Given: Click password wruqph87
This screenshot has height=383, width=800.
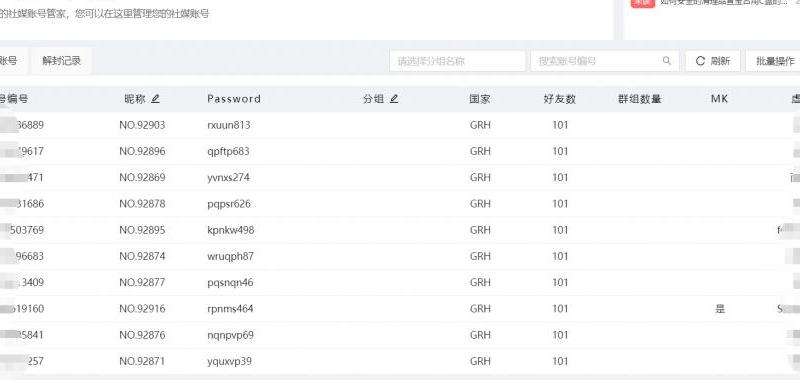Looking at the screenshot, I should click(231, 257).
